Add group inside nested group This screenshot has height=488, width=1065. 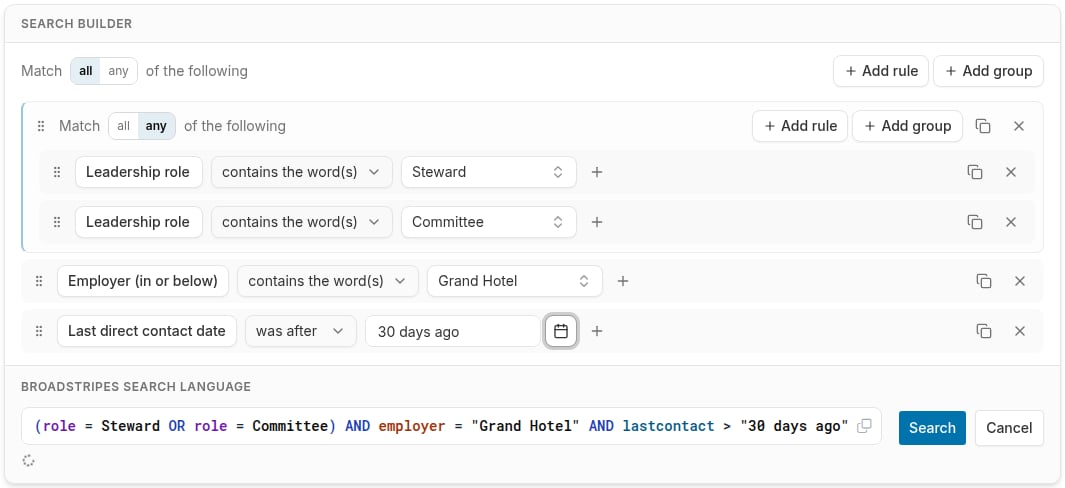907,126
